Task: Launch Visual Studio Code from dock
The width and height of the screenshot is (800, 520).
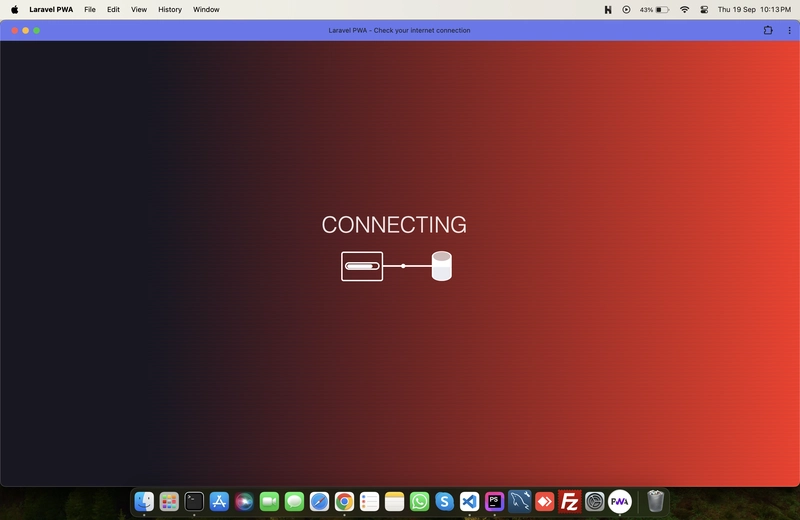Action: coord(469,501)
